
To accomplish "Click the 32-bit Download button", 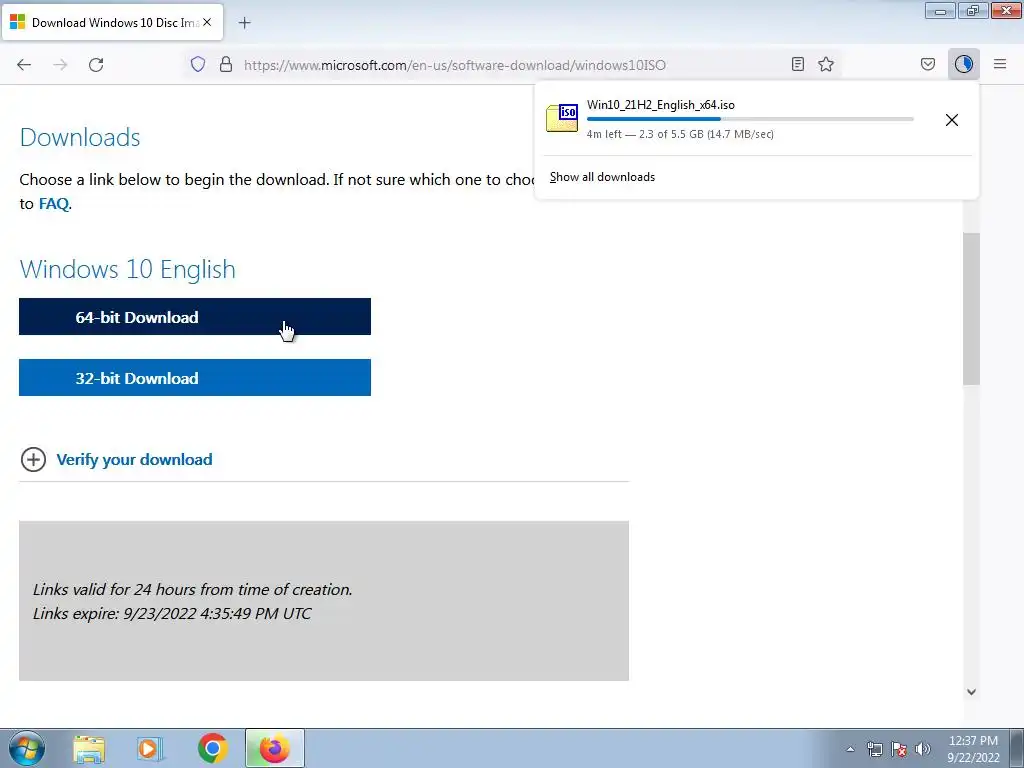I will pos(195,377).
